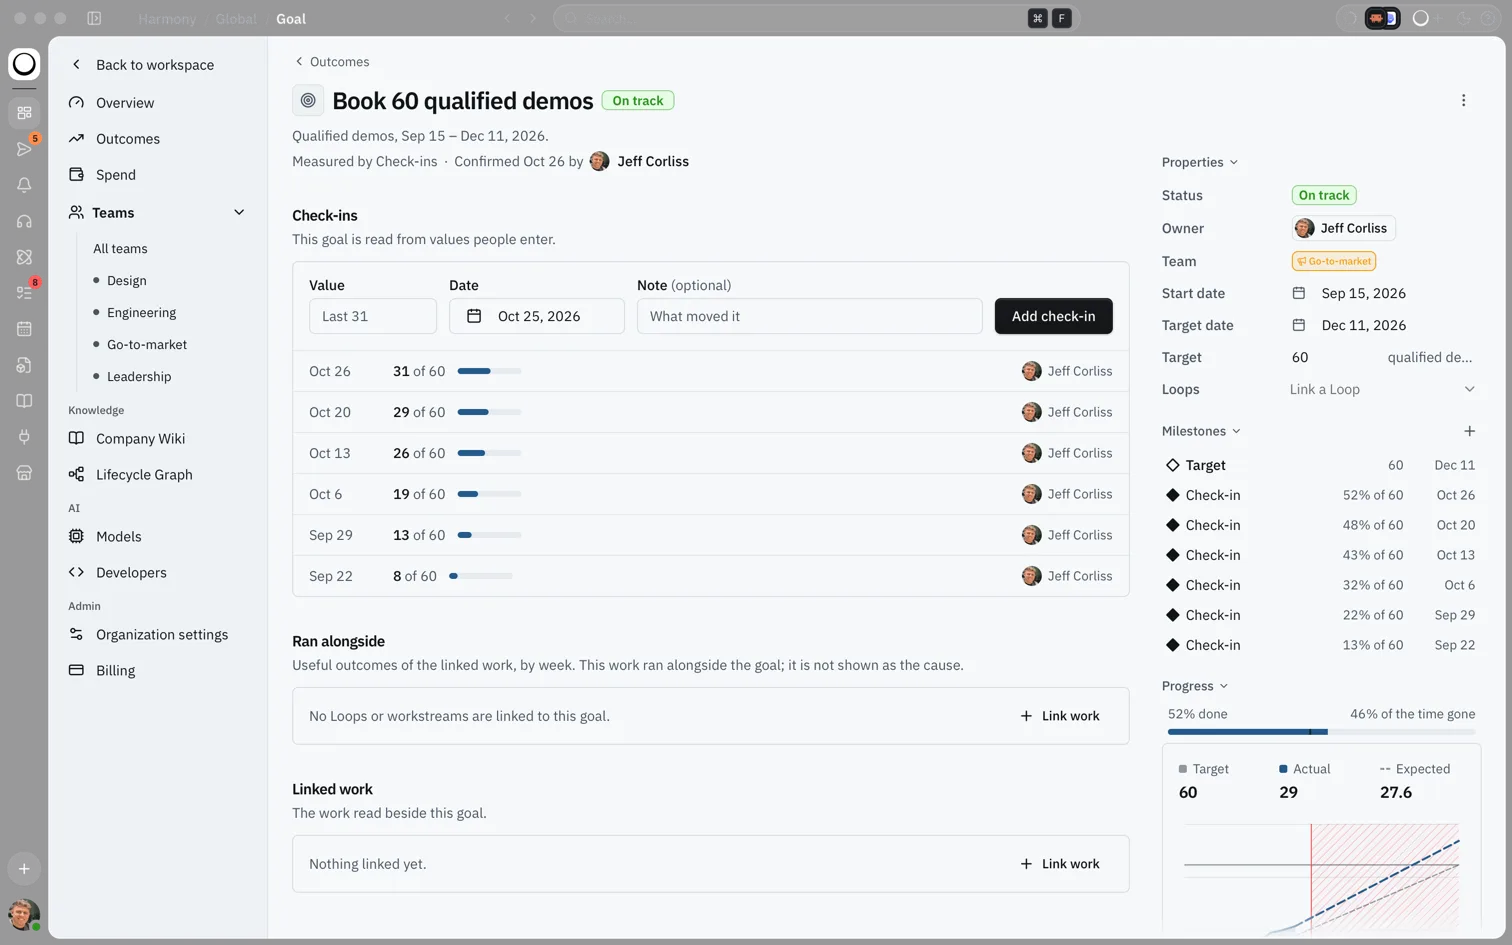Open the headphones support icon

click(x=24, y=221)
